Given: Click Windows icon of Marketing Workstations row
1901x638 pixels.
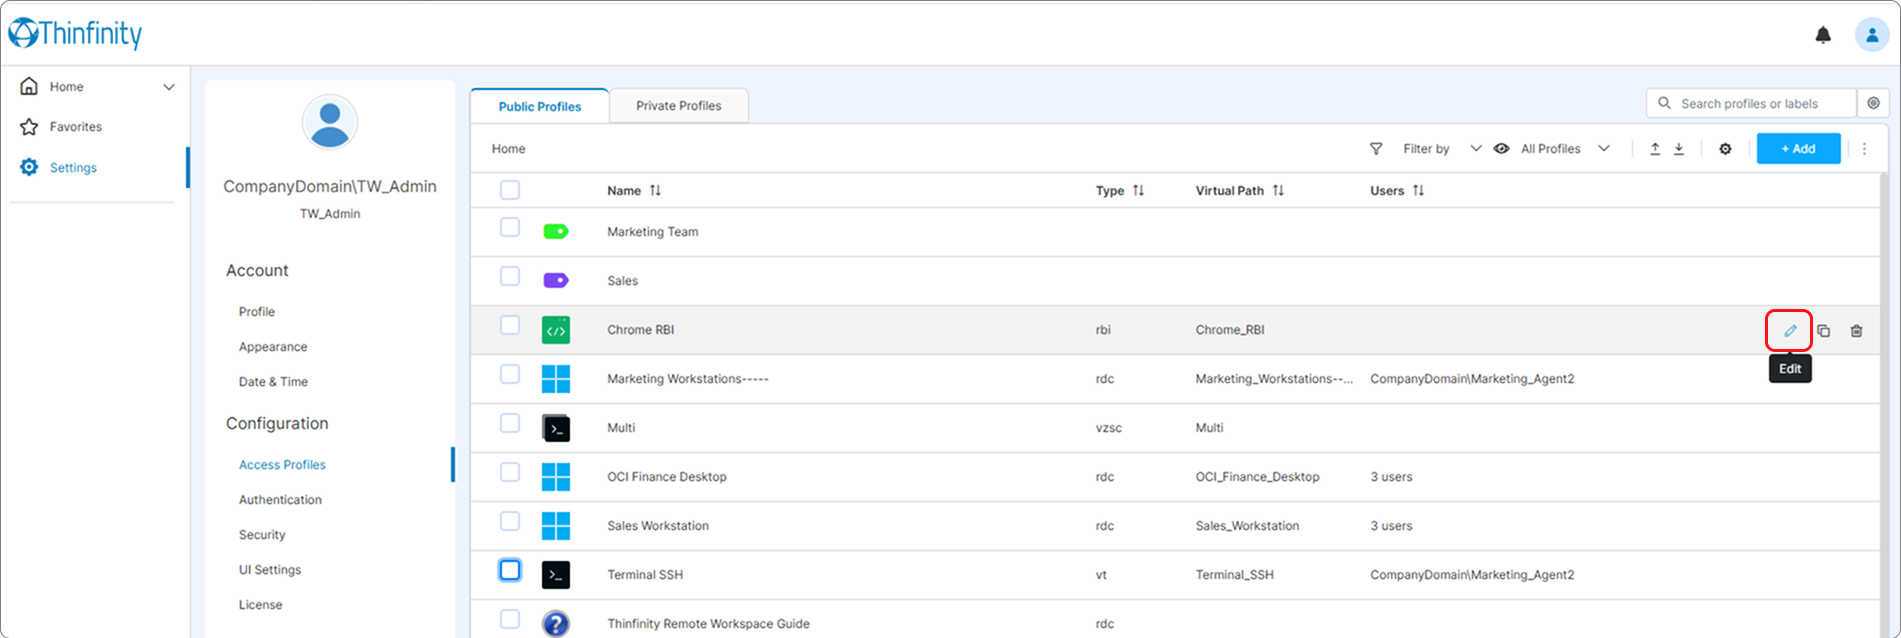Looking at the screenshot, I should click(x=556, y=379).
